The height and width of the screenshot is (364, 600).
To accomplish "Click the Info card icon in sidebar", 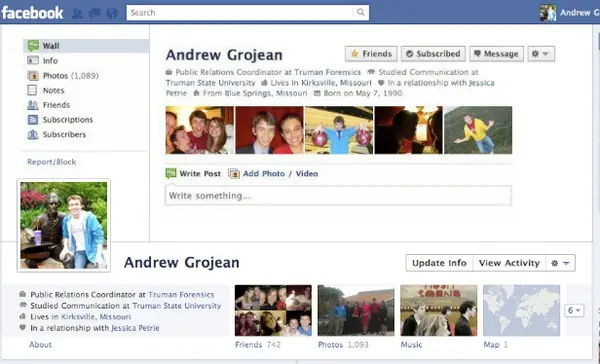I will tap(33, 60).
